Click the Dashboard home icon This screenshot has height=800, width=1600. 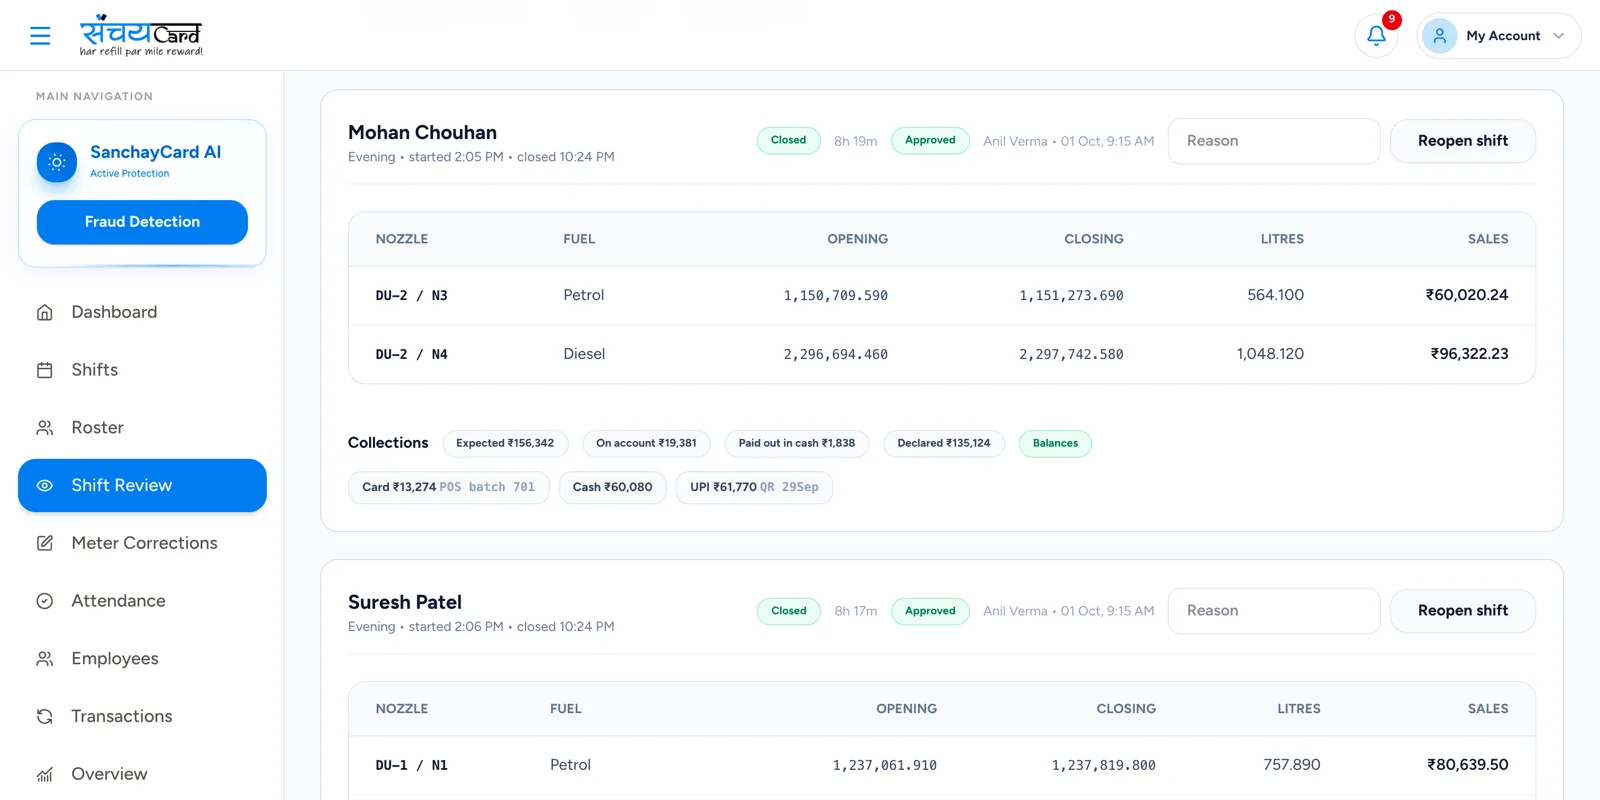45,312
